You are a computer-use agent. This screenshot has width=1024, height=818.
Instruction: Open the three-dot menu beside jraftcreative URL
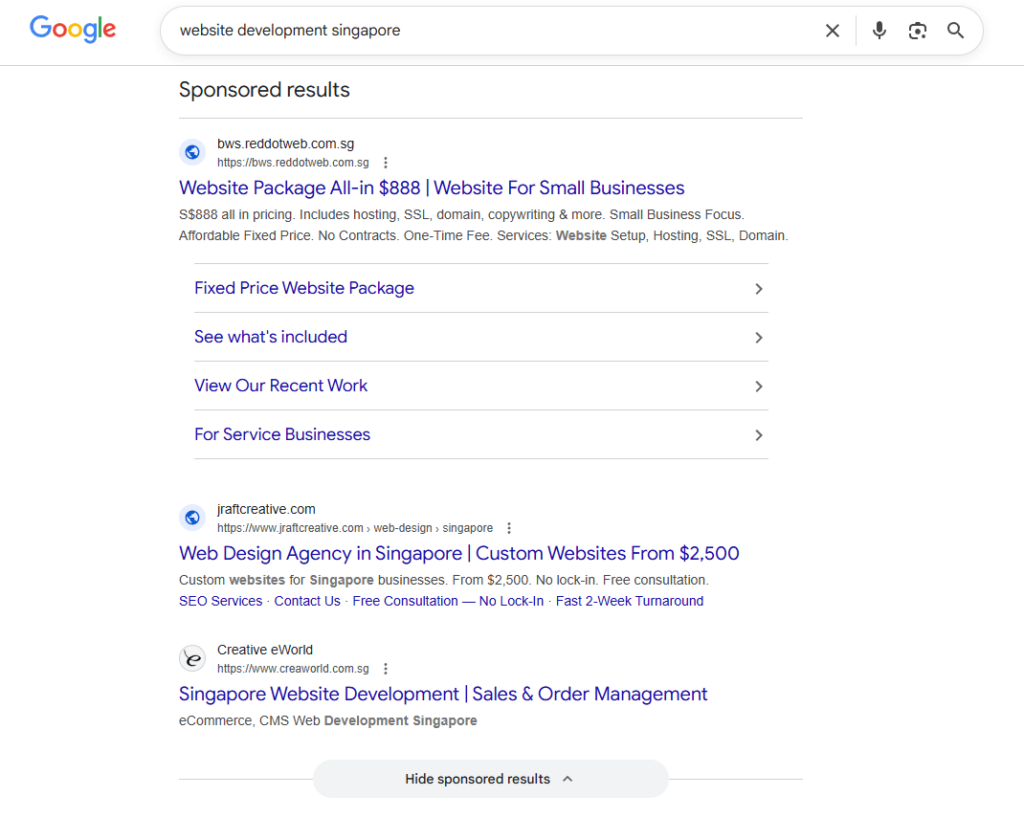click(x=509, y=528)
